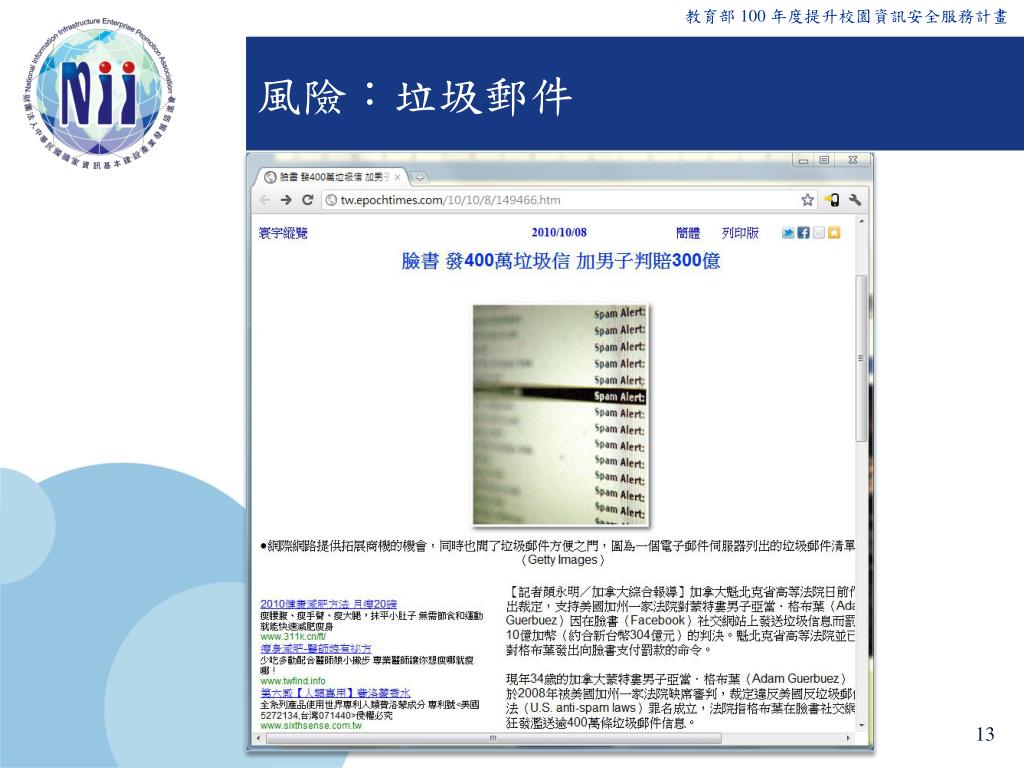
Task: Open the 列印版 print version
Action: (x=740, y=233)
